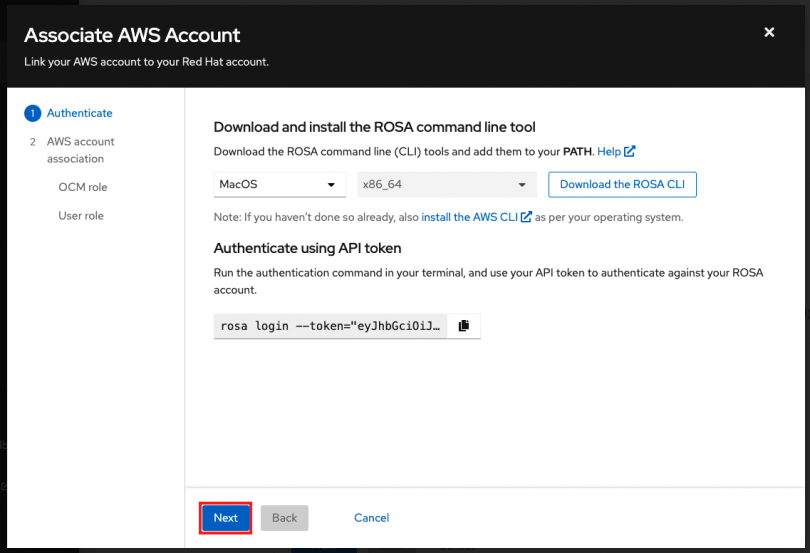Viewport: 810px width, 553px height.
Task: Click the external link icon beside Help
Action: [630, 152]
